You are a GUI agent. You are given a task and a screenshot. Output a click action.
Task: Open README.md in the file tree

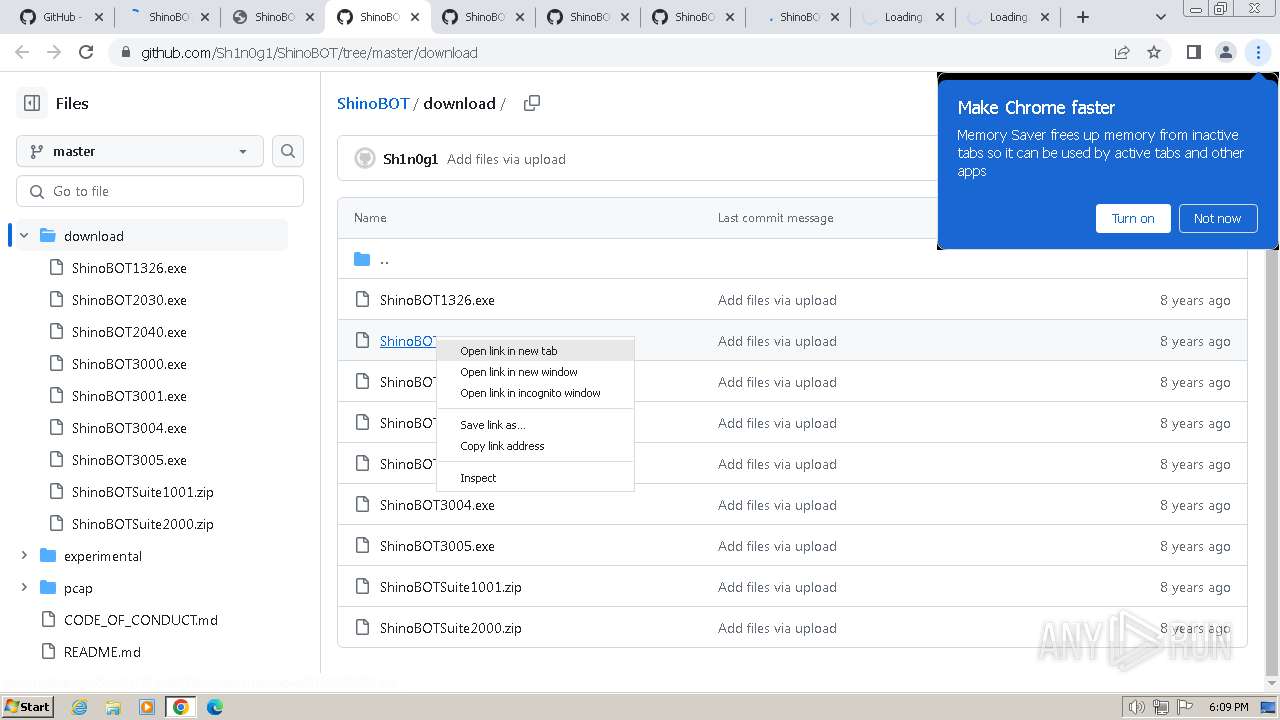[x=102, y=652]
